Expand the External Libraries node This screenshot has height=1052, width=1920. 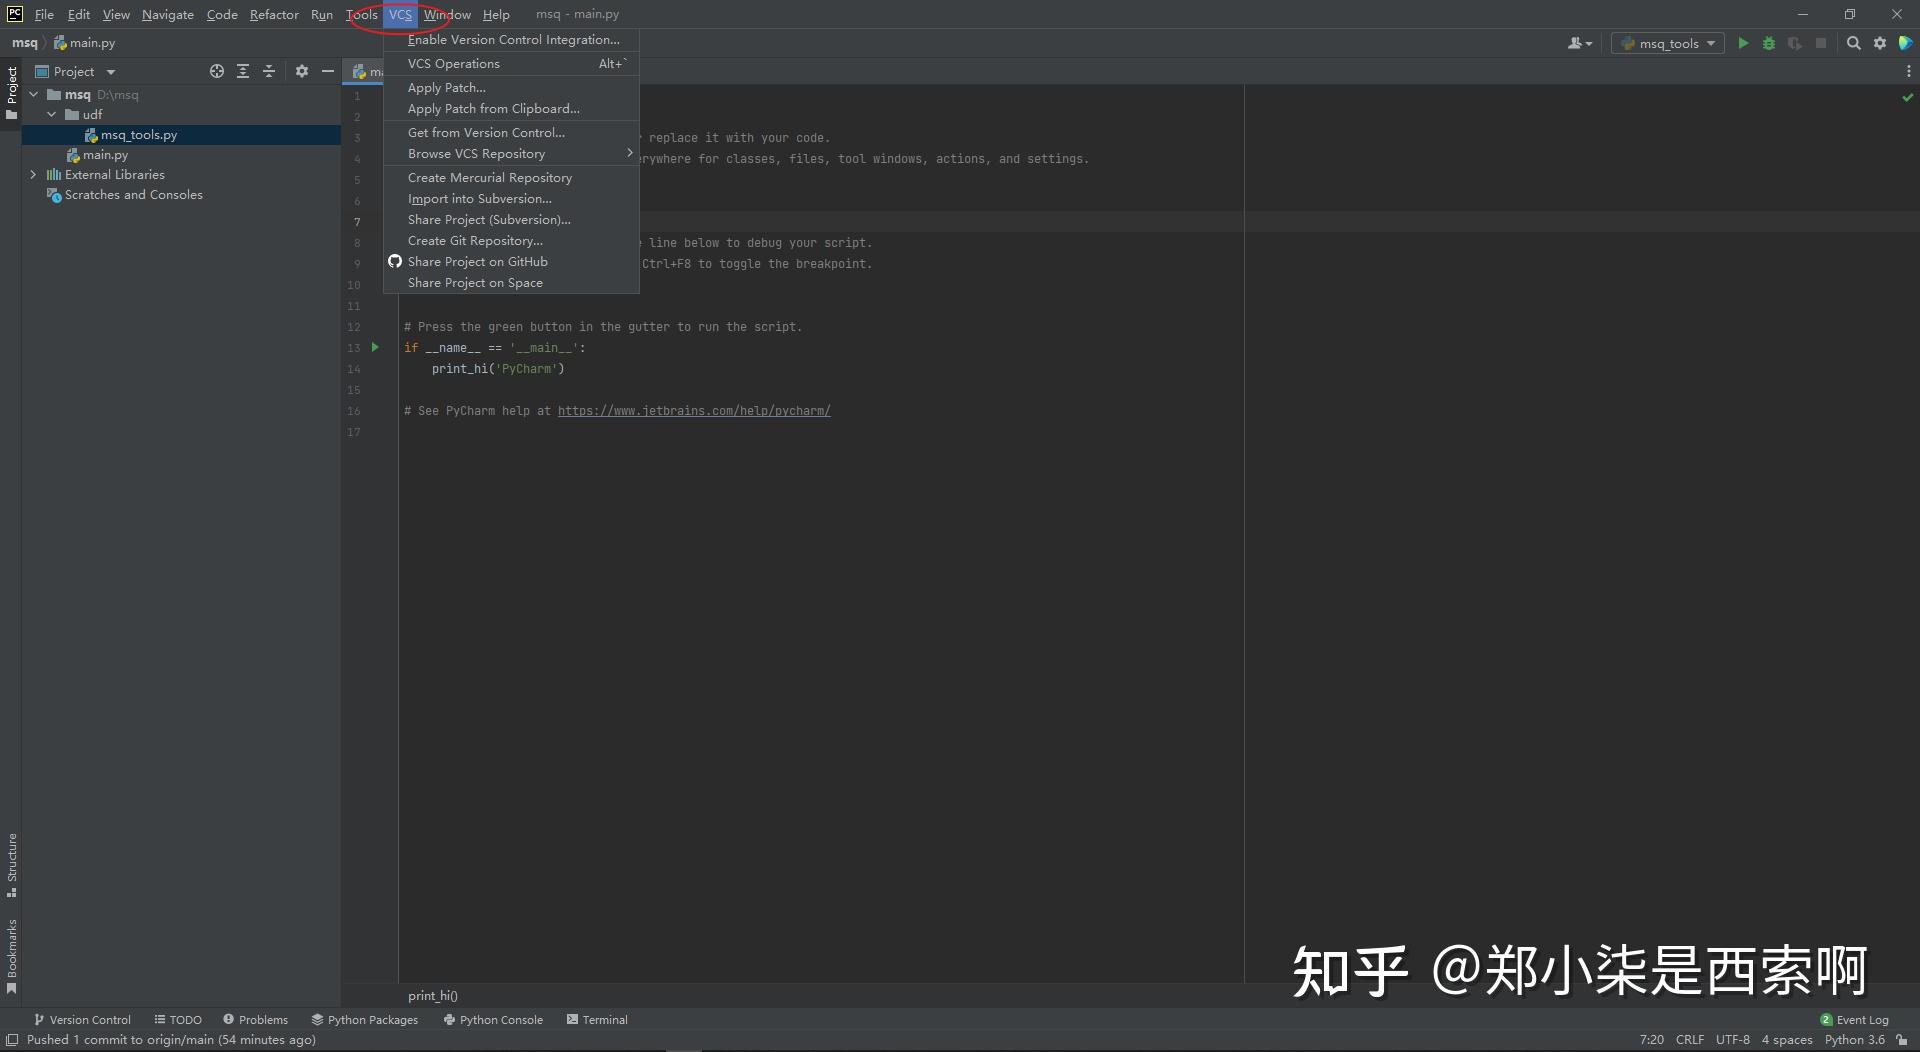[x=34, y=174]
